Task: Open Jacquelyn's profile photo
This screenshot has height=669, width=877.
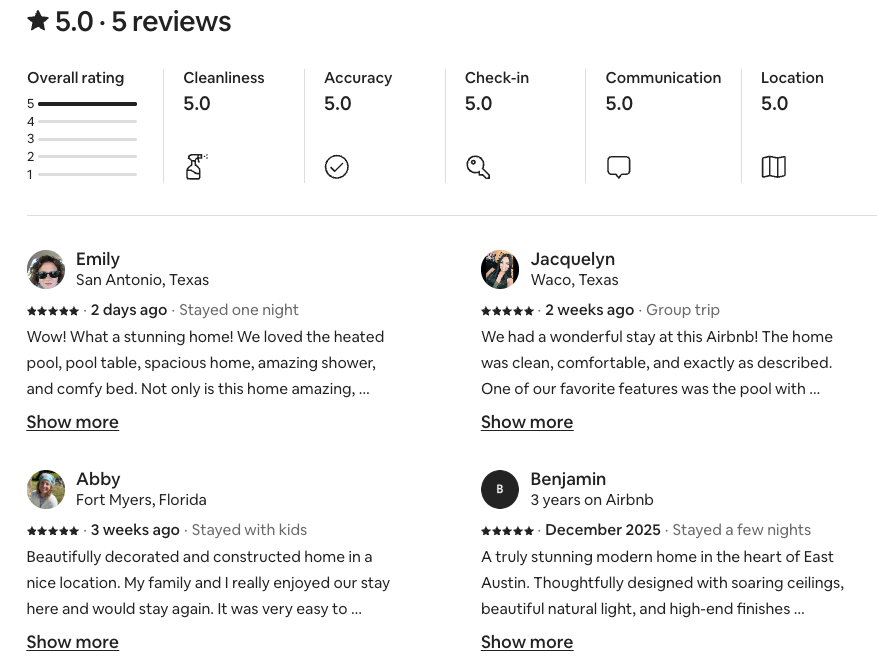Action: (500, 269)
